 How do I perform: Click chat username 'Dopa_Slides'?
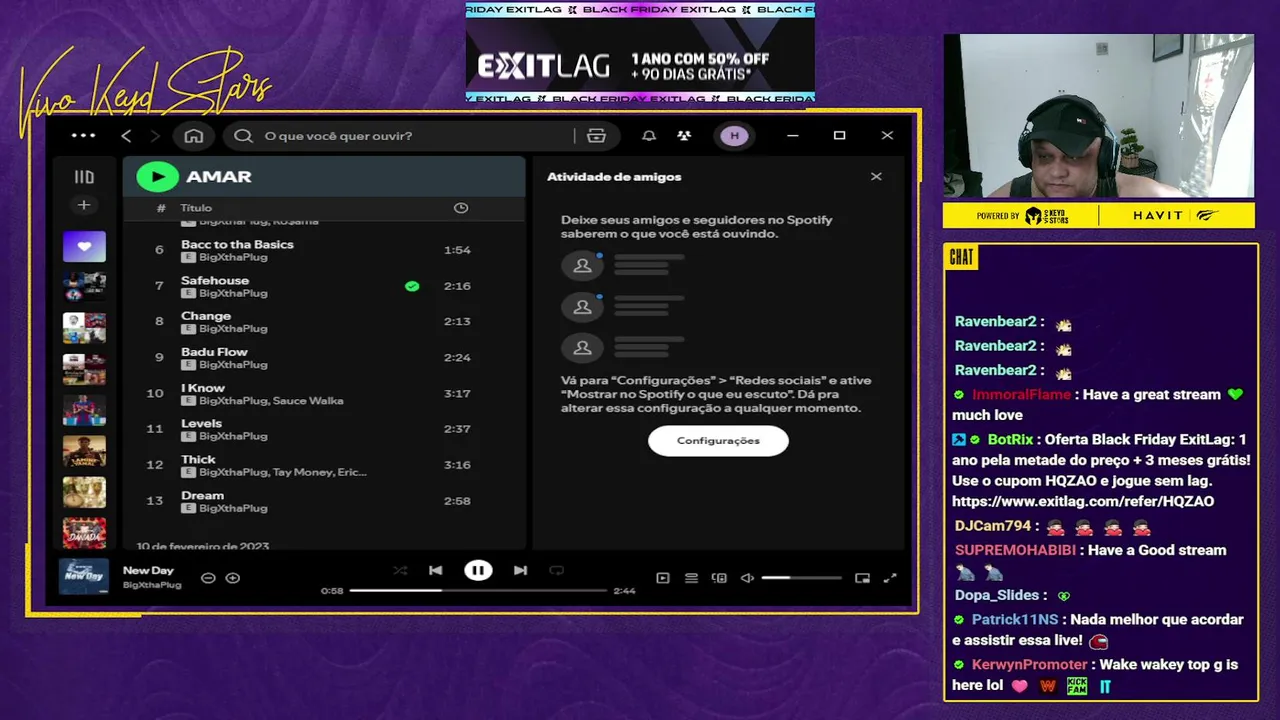pyautogui.click(x=997, y=595)
